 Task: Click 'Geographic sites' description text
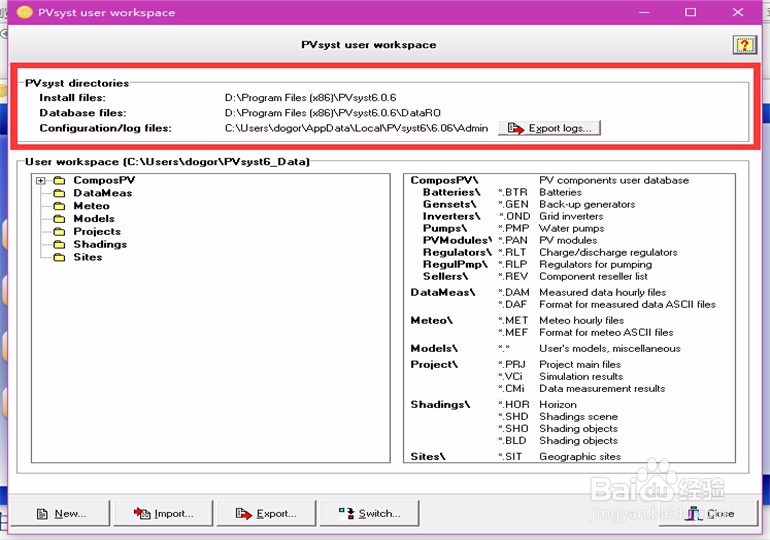pyautogui.click(x=580, y=457)
